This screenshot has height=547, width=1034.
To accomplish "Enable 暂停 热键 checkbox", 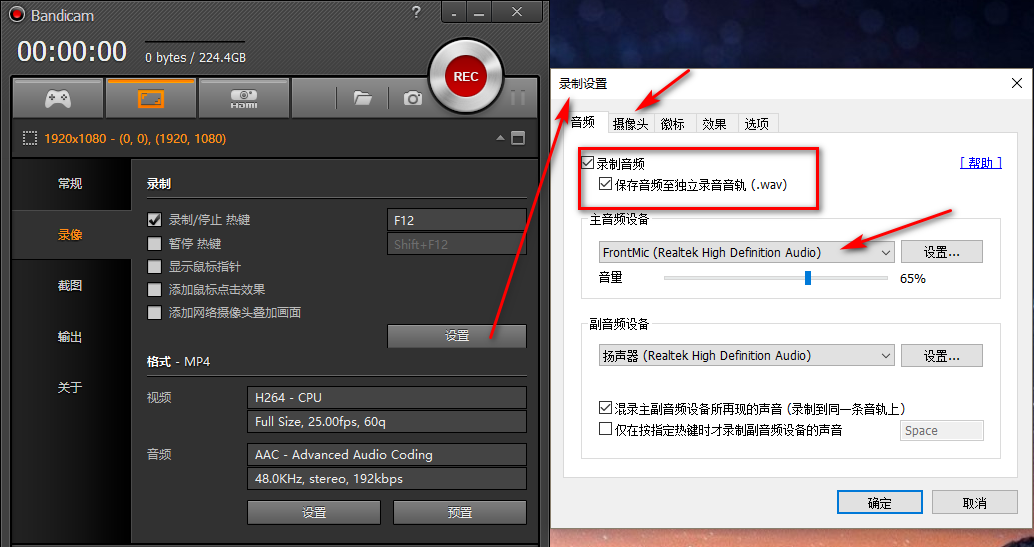I will coord(154,243).
